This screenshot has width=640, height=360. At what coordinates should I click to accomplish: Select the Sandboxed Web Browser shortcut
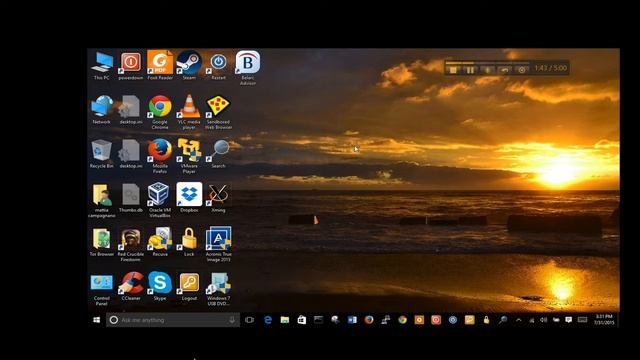click(218, 112)
